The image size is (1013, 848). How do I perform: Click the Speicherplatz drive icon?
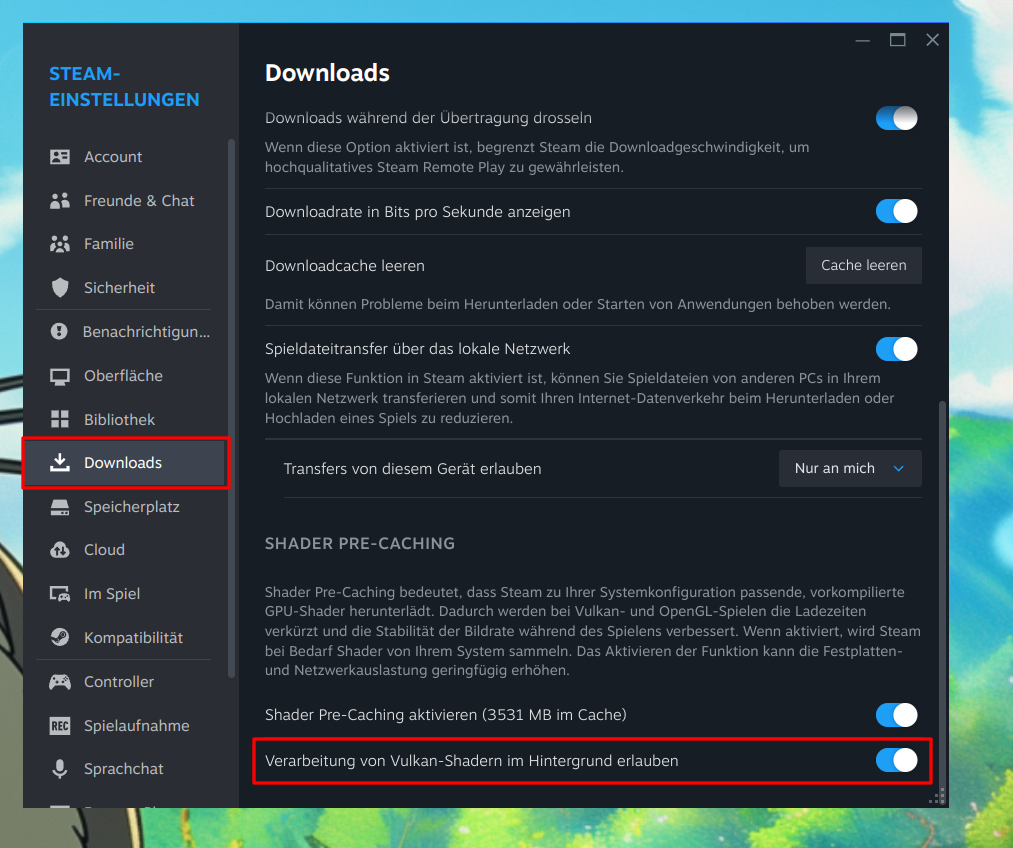coord(59,507)
